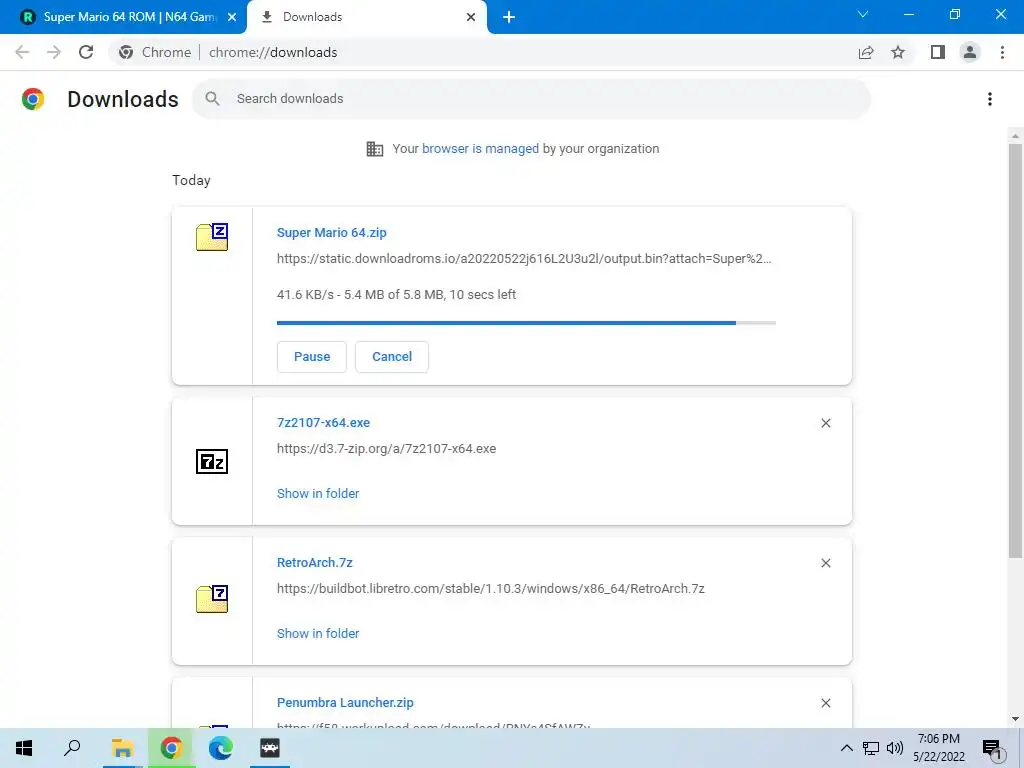Expand the tab search chevron
Image resolution: width=1024 pixels, height=768 pixels.
coord(863,14)
